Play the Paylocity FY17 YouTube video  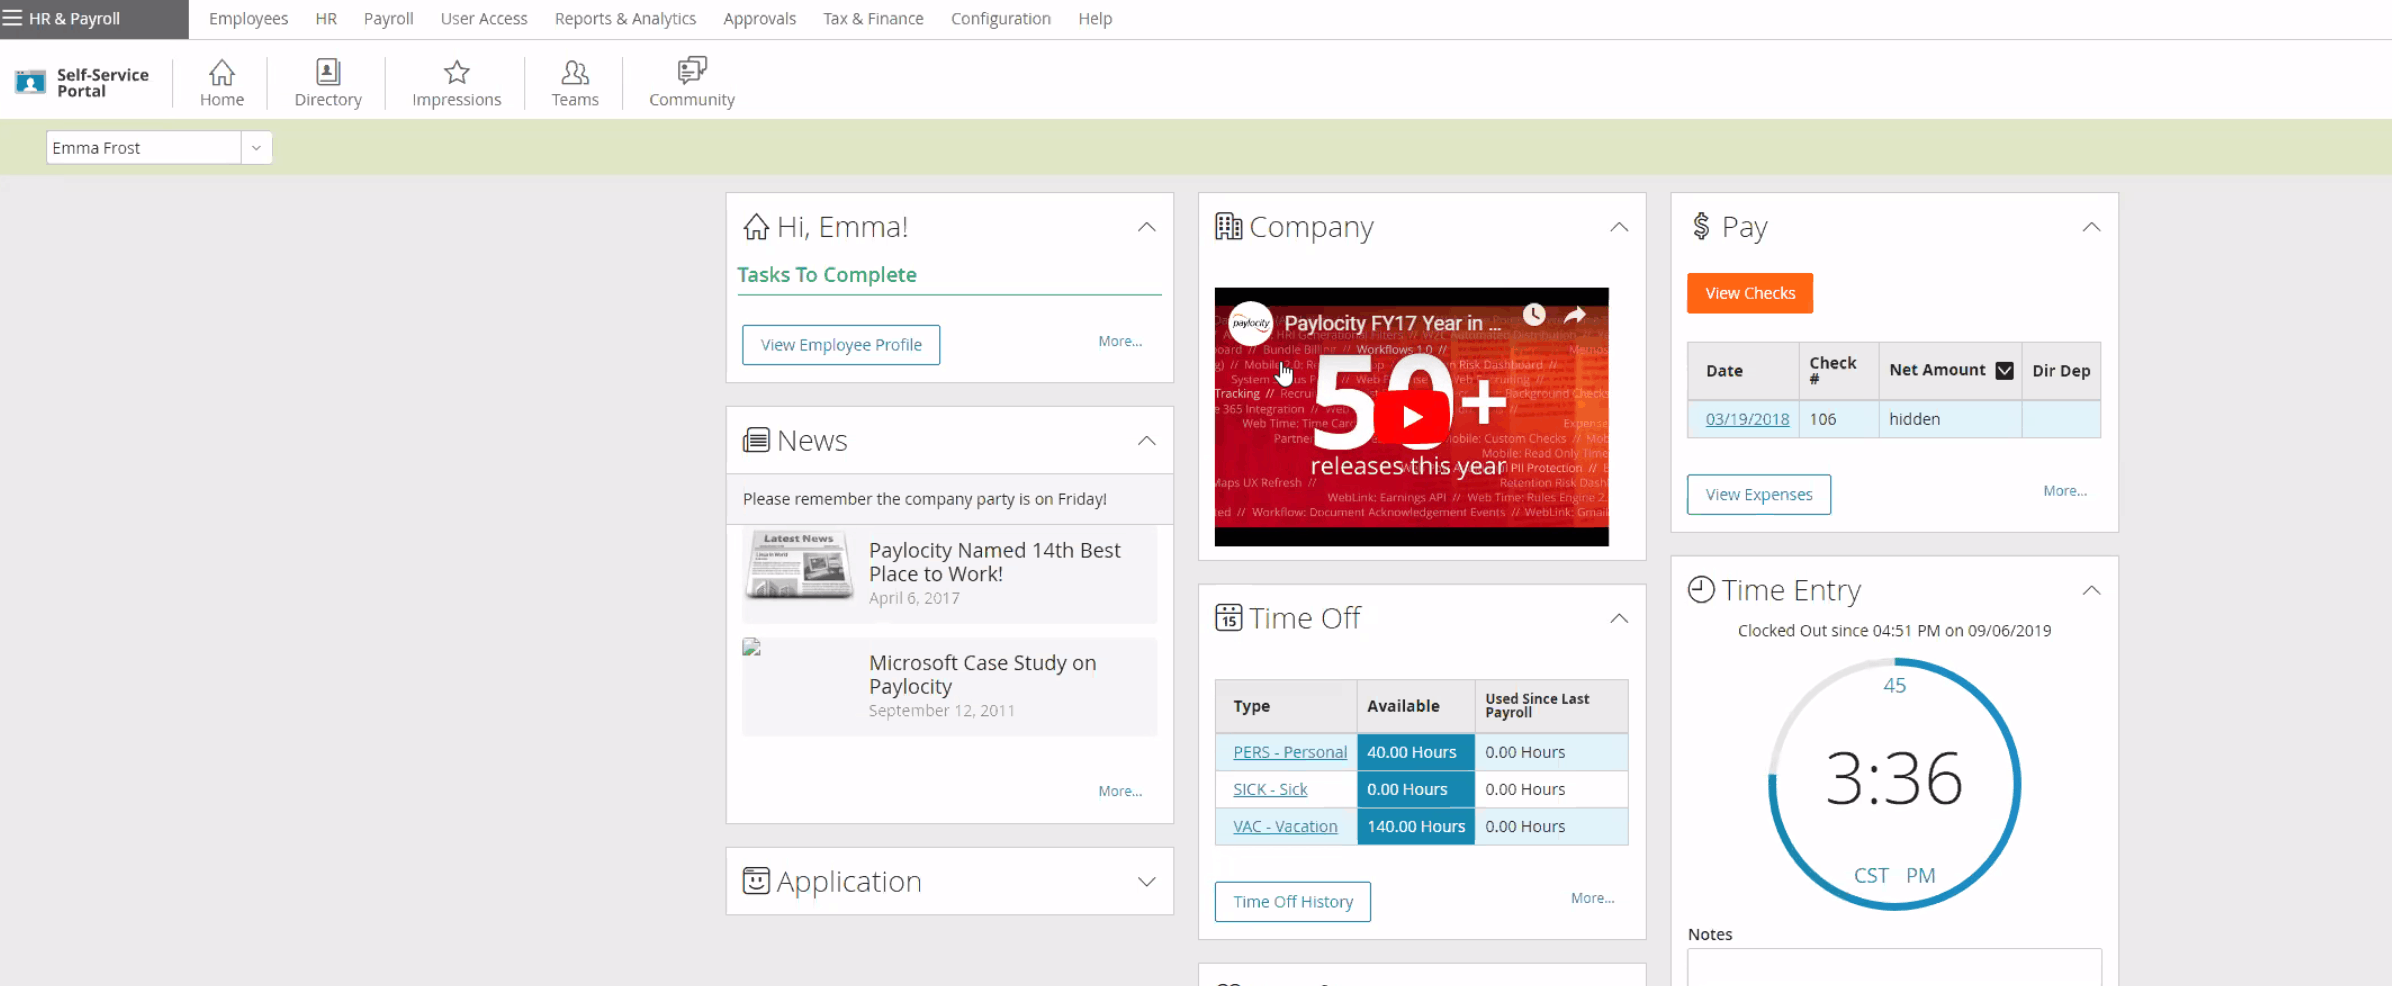[x=1411, y=416]
